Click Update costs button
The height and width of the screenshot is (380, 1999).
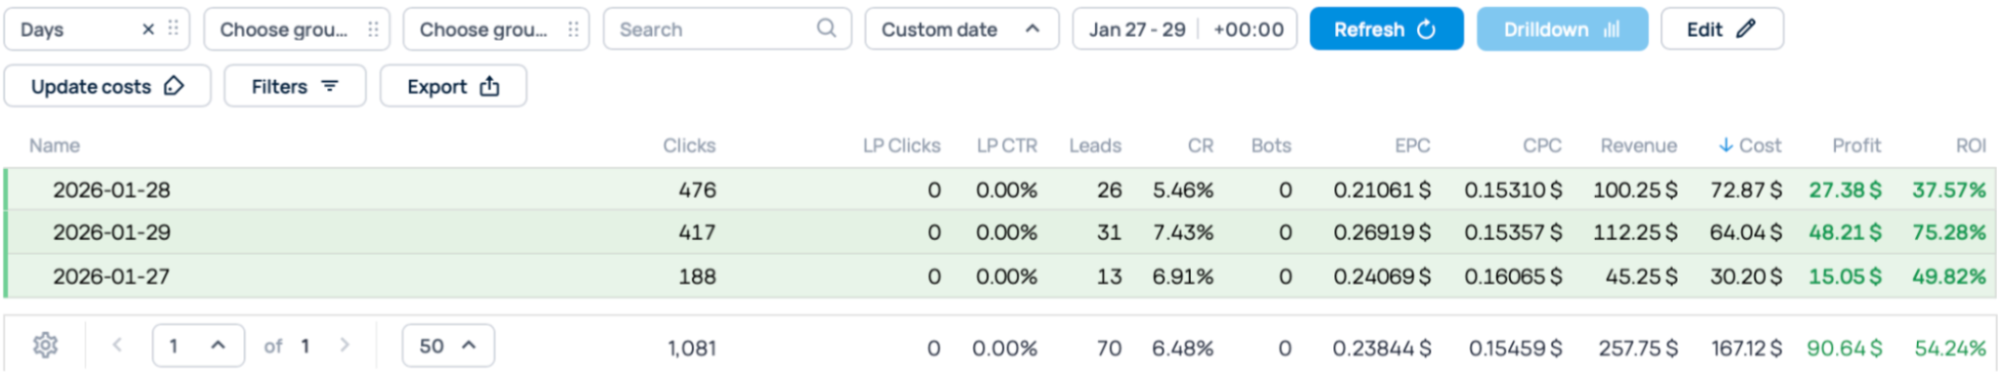107,86
